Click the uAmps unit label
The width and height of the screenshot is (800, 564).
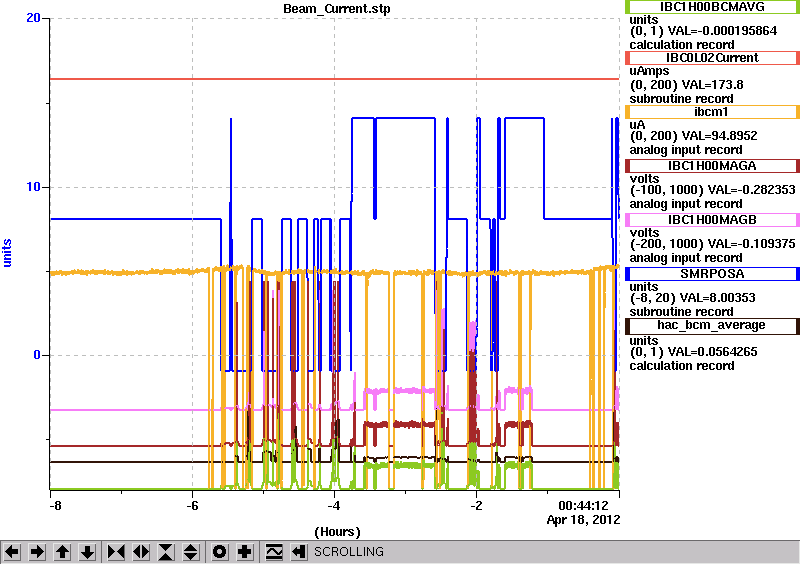[x=649, y=71]
